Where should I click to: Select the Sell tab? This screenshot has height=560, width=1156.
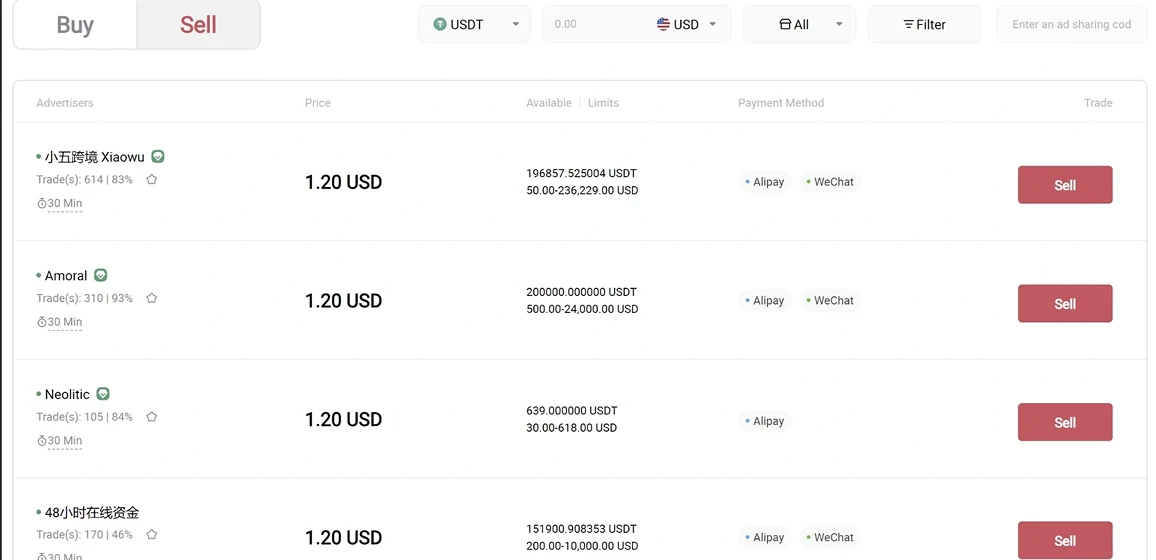click(x=198, y=24)
